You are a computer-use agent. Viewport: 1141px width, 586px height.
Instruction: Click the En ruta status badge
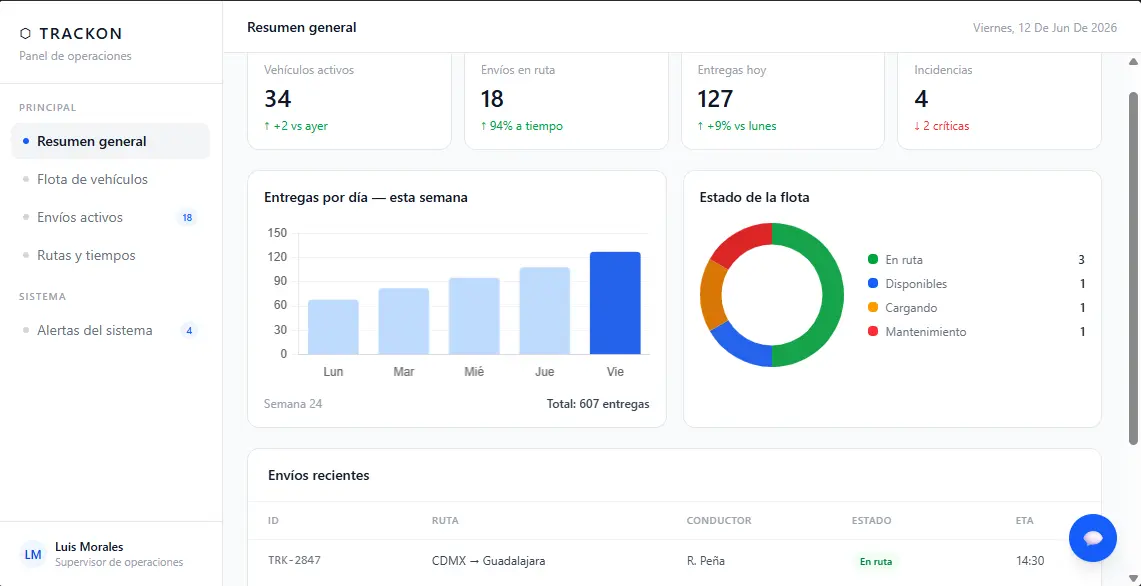(875, 562)
